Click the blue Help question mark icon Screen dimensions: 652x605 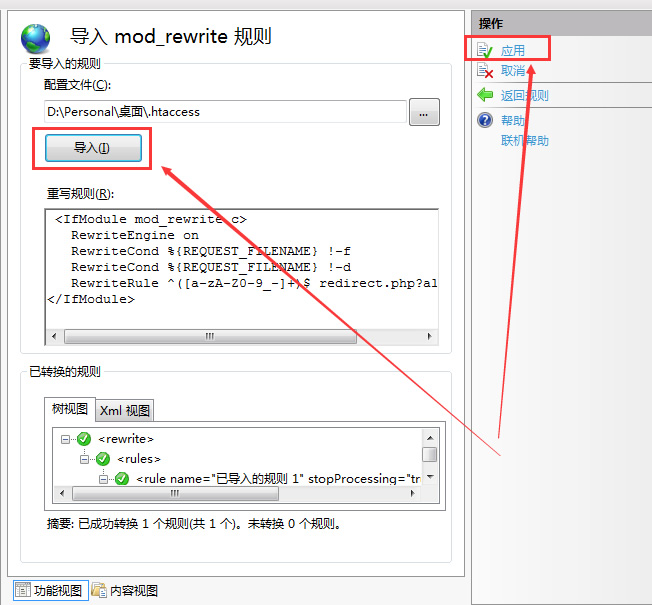[485, 120]
